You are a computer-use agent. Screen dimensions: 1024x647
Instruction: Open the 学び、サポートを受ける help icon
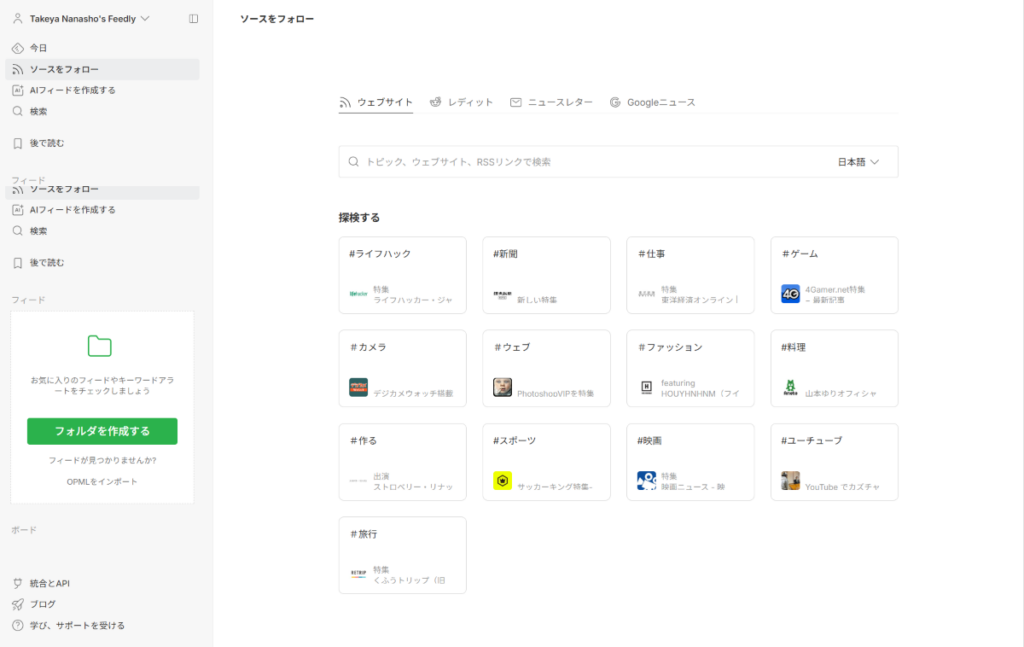coord(16,625)
